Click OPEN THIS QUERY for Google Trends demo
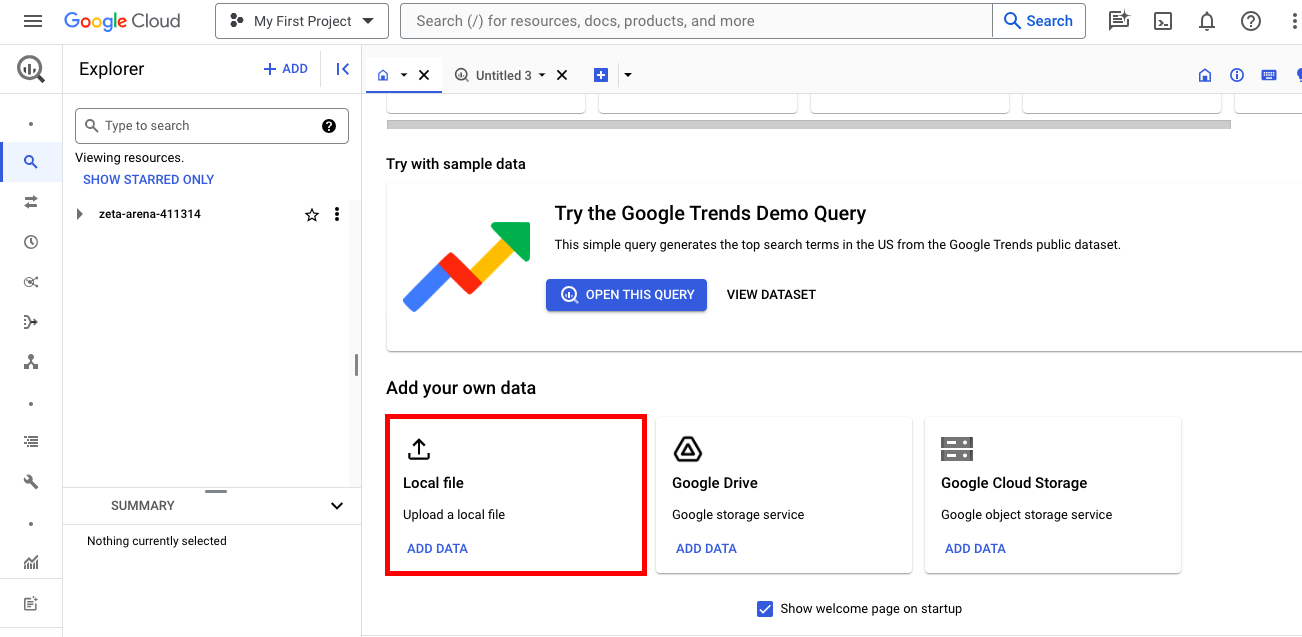The height and width of the screenshot is (637, 1302). pos(626,294)
